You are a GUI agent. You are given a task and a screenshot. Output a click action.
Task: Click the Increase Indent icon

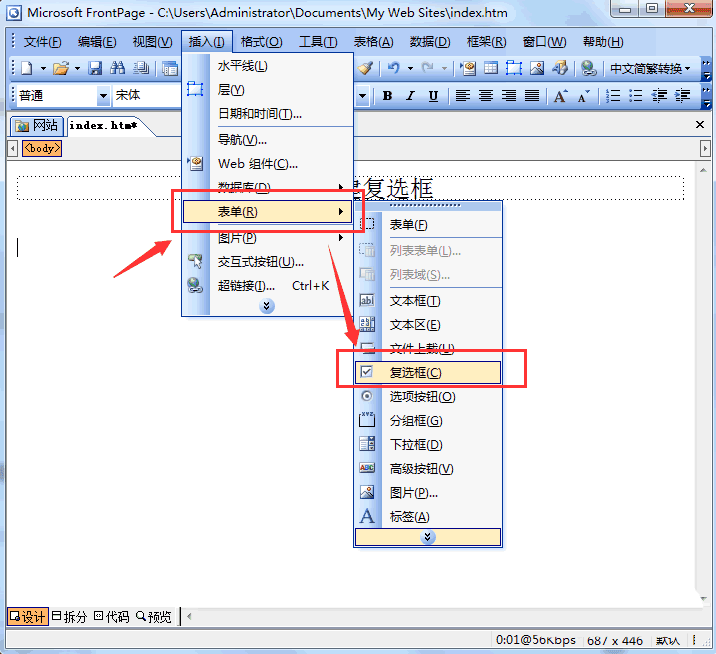pyautogui.click(x=682, y=96)
